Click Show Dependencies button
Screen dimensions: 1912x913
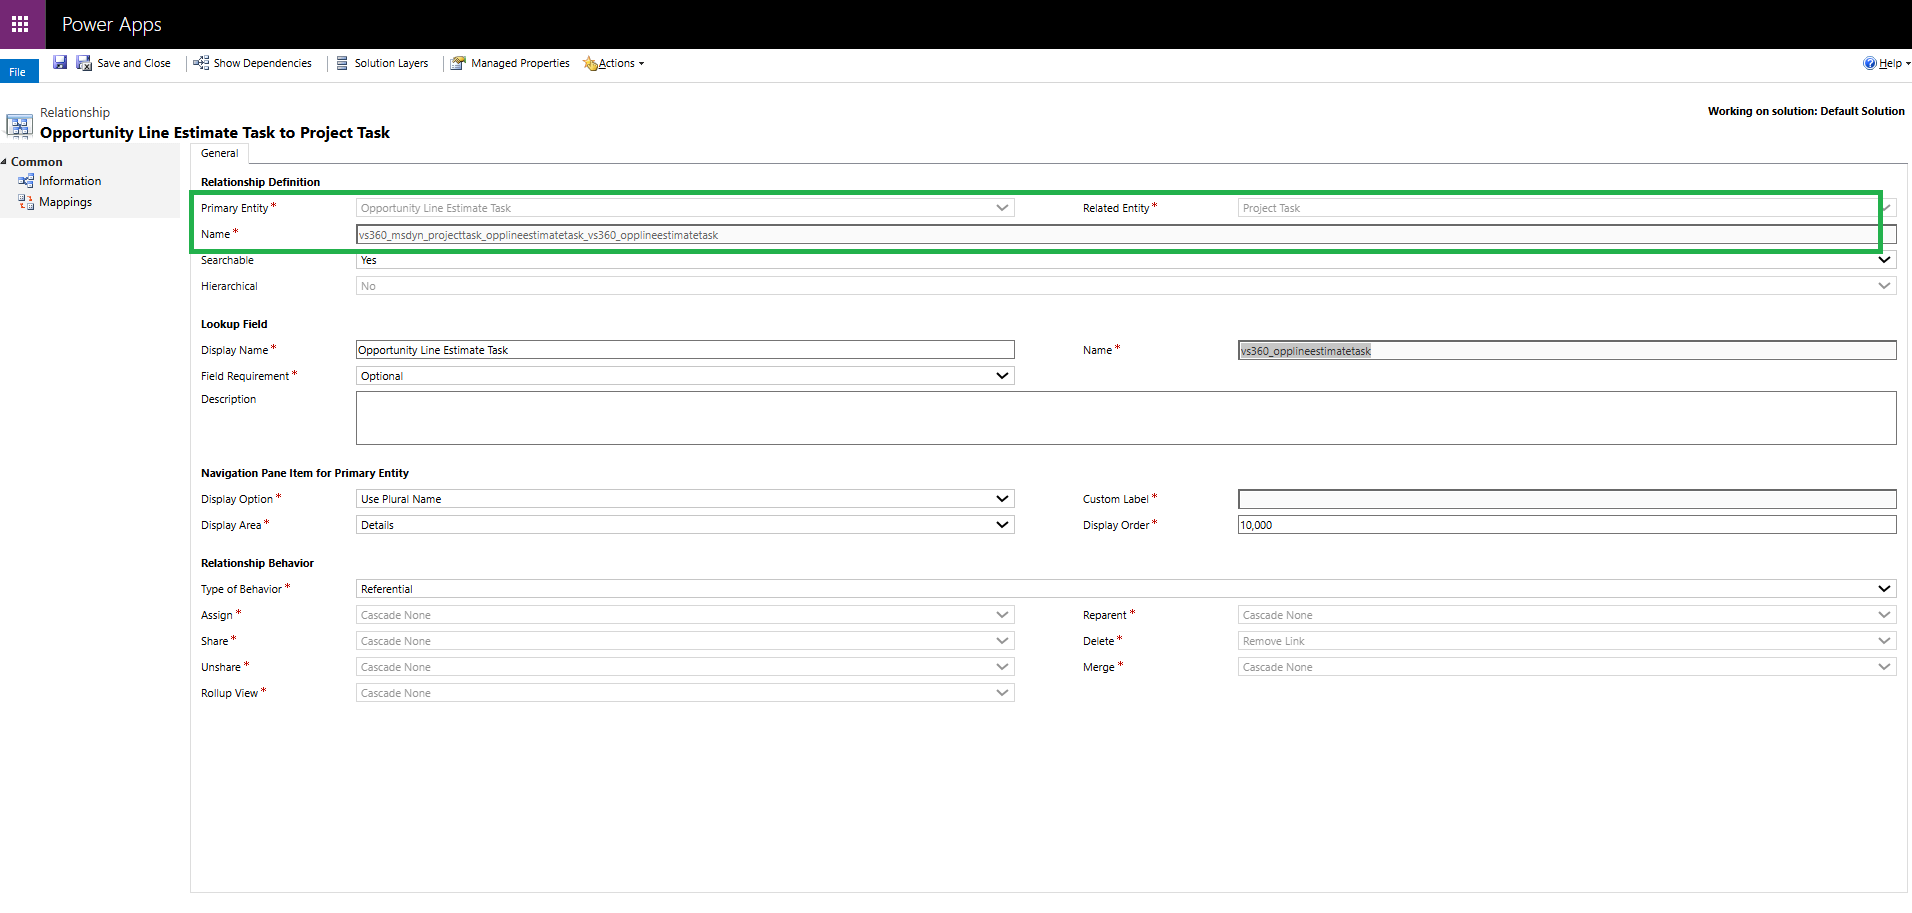pos(253,63)
